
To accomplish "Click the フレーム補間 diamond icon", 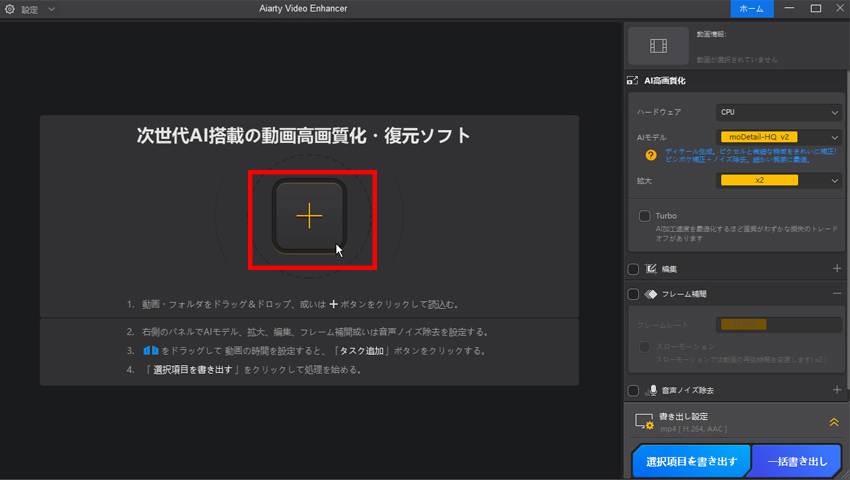I will point(651,294).
